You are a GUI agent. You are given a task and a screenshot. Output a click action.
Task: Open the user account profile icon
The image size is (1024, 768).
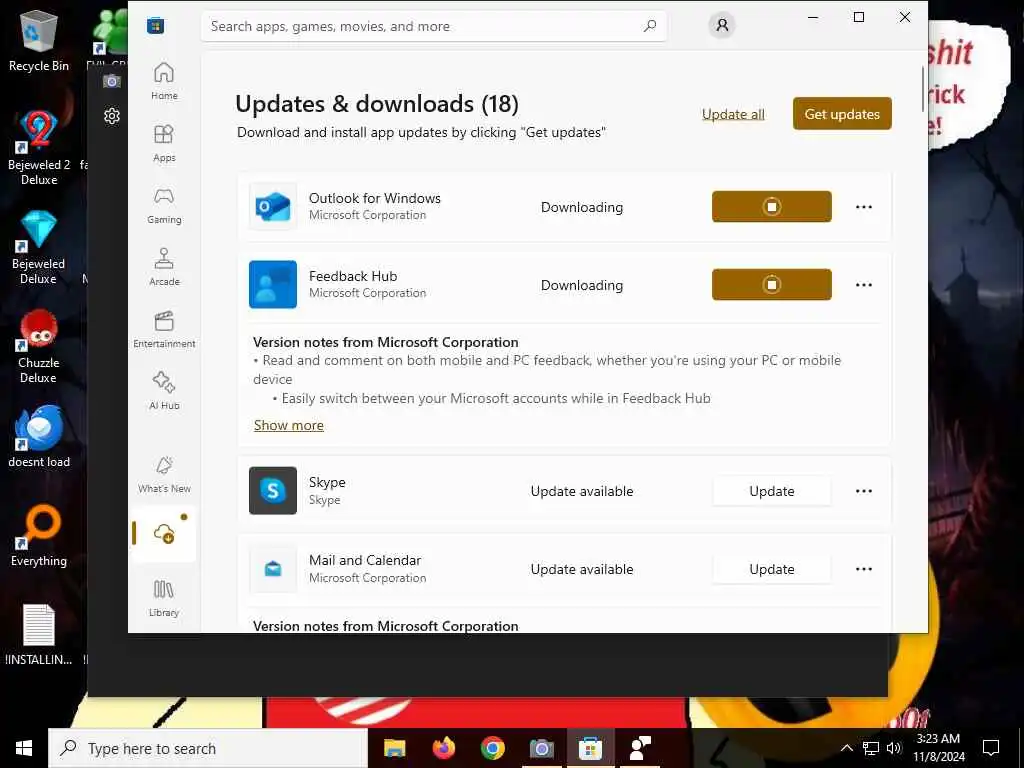click(722, 25)
